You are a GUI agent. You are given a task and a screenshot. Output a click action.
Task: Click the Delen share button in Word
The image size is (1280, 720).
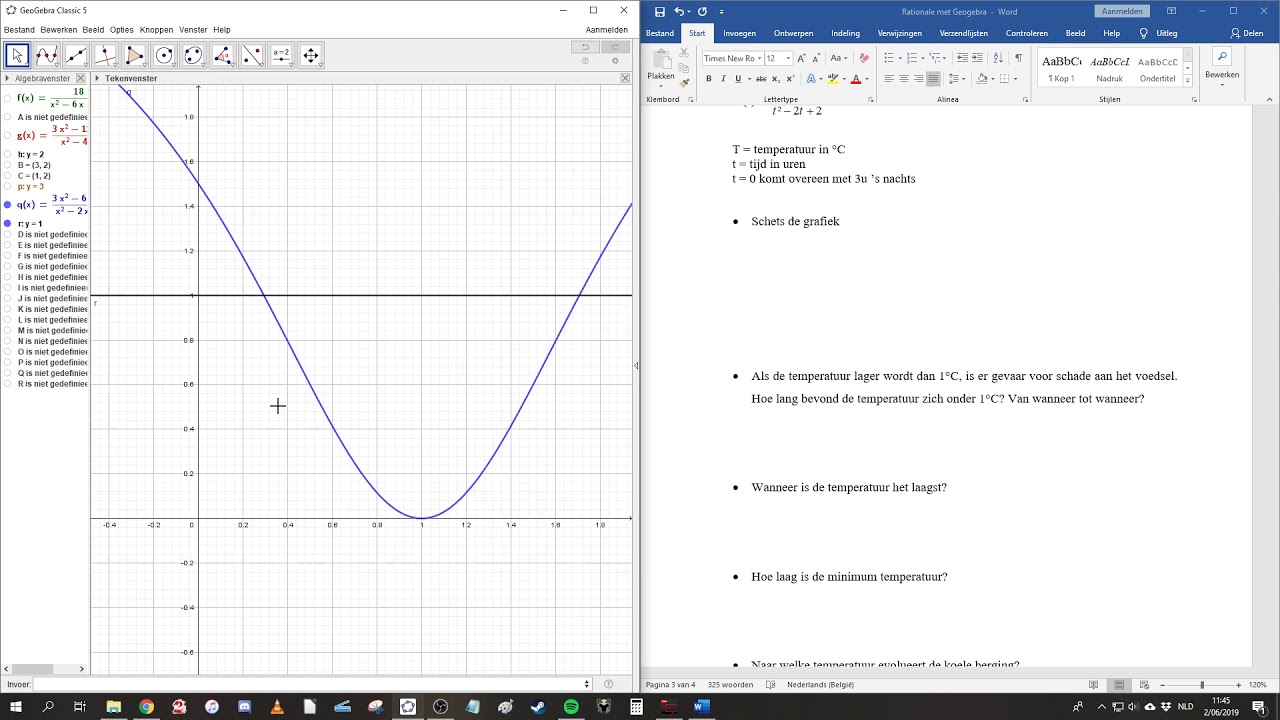[x=1248, y=33]
